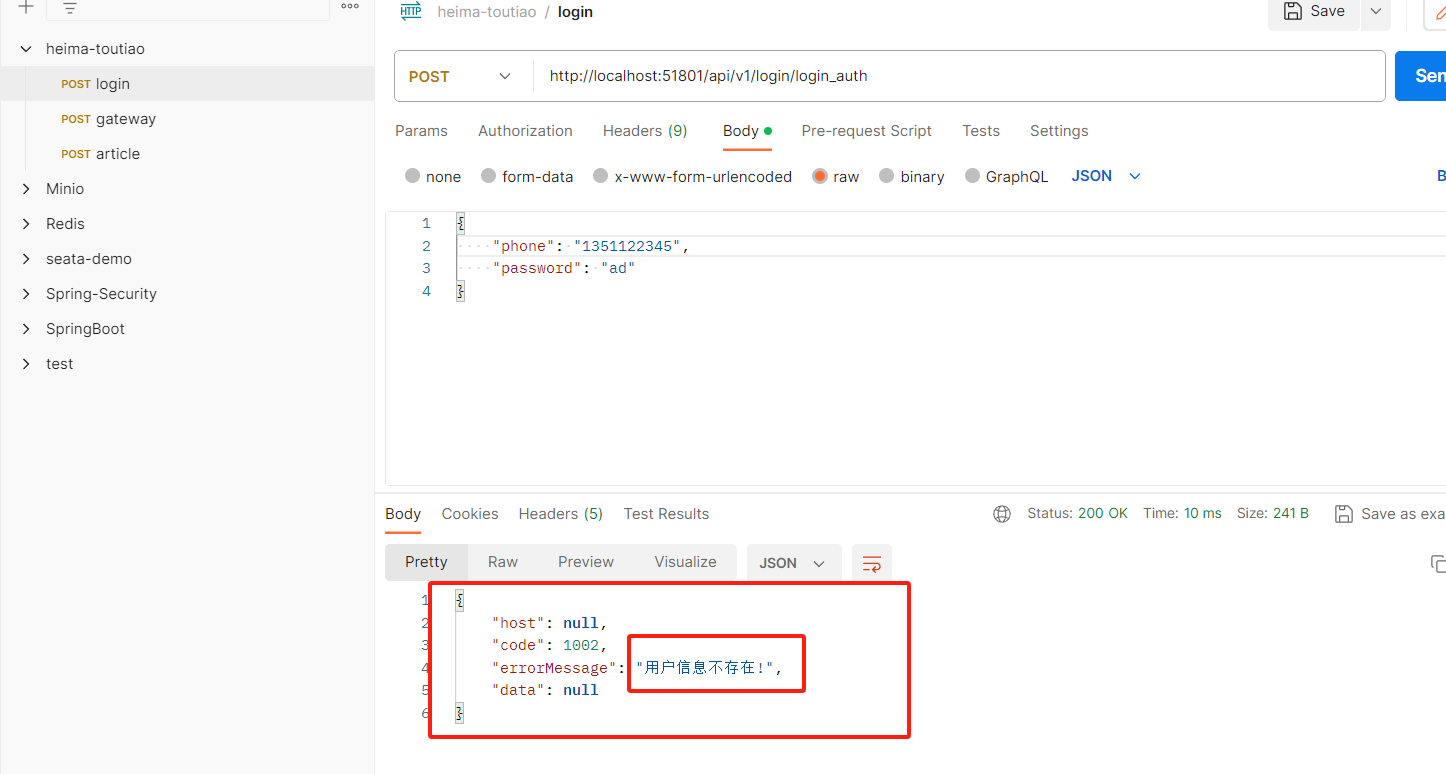Expand the Redis collection
Viewport: 1446px width, 774px height.
[x=27, y=224]
